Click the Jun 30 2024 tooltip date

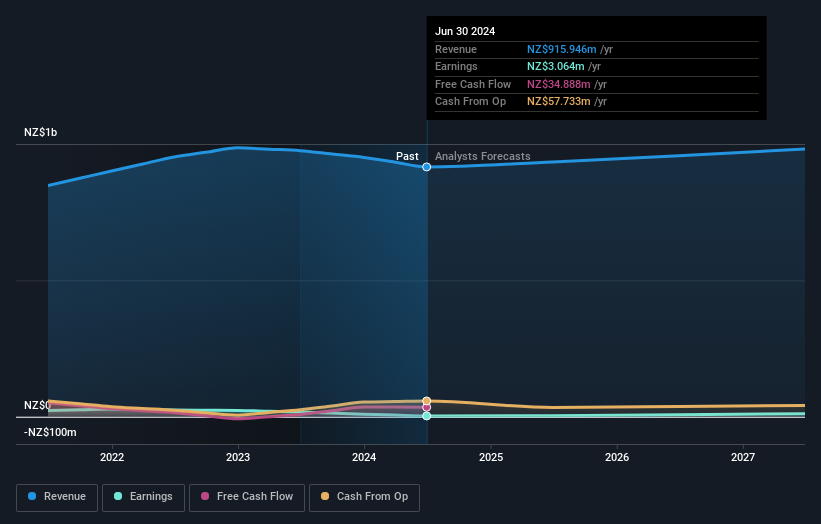point(464,31)
